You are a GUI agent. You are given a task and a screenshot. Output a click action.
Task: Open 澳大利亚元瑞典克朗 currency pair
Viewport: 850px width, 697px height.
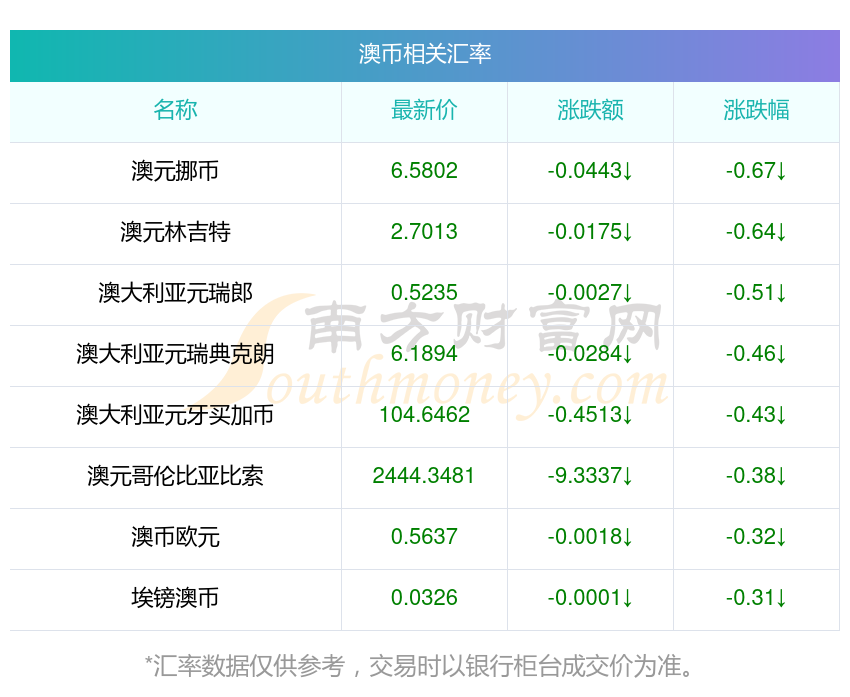click(x=175, y=354)
